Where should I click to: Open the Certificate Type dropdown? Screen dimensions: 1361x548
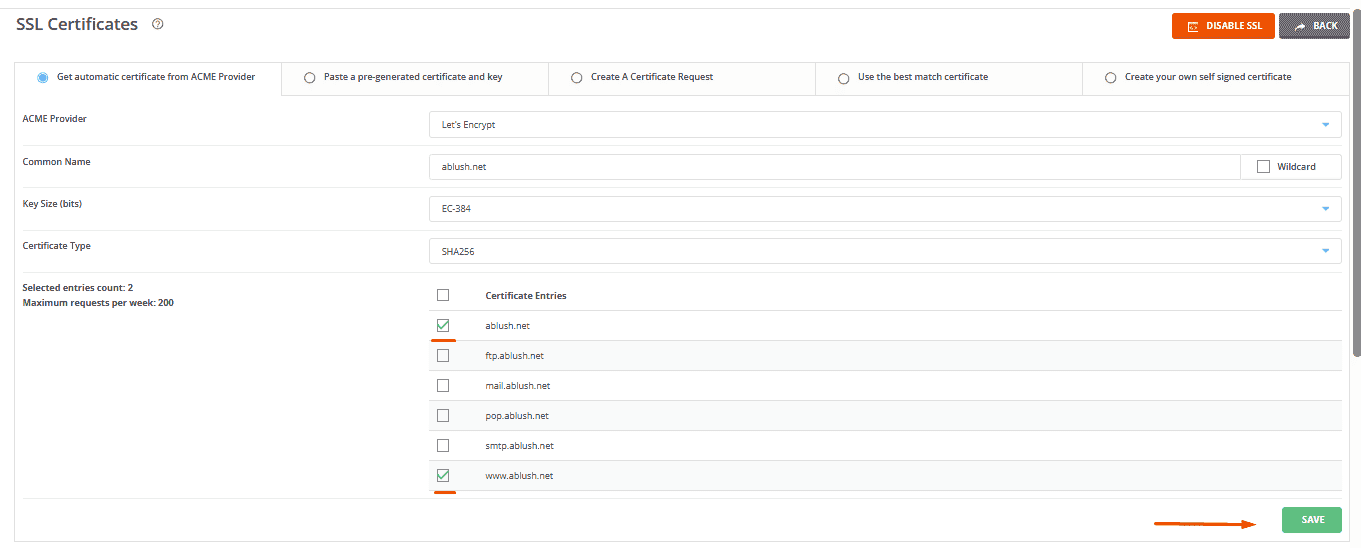click(x=884, y=251)
